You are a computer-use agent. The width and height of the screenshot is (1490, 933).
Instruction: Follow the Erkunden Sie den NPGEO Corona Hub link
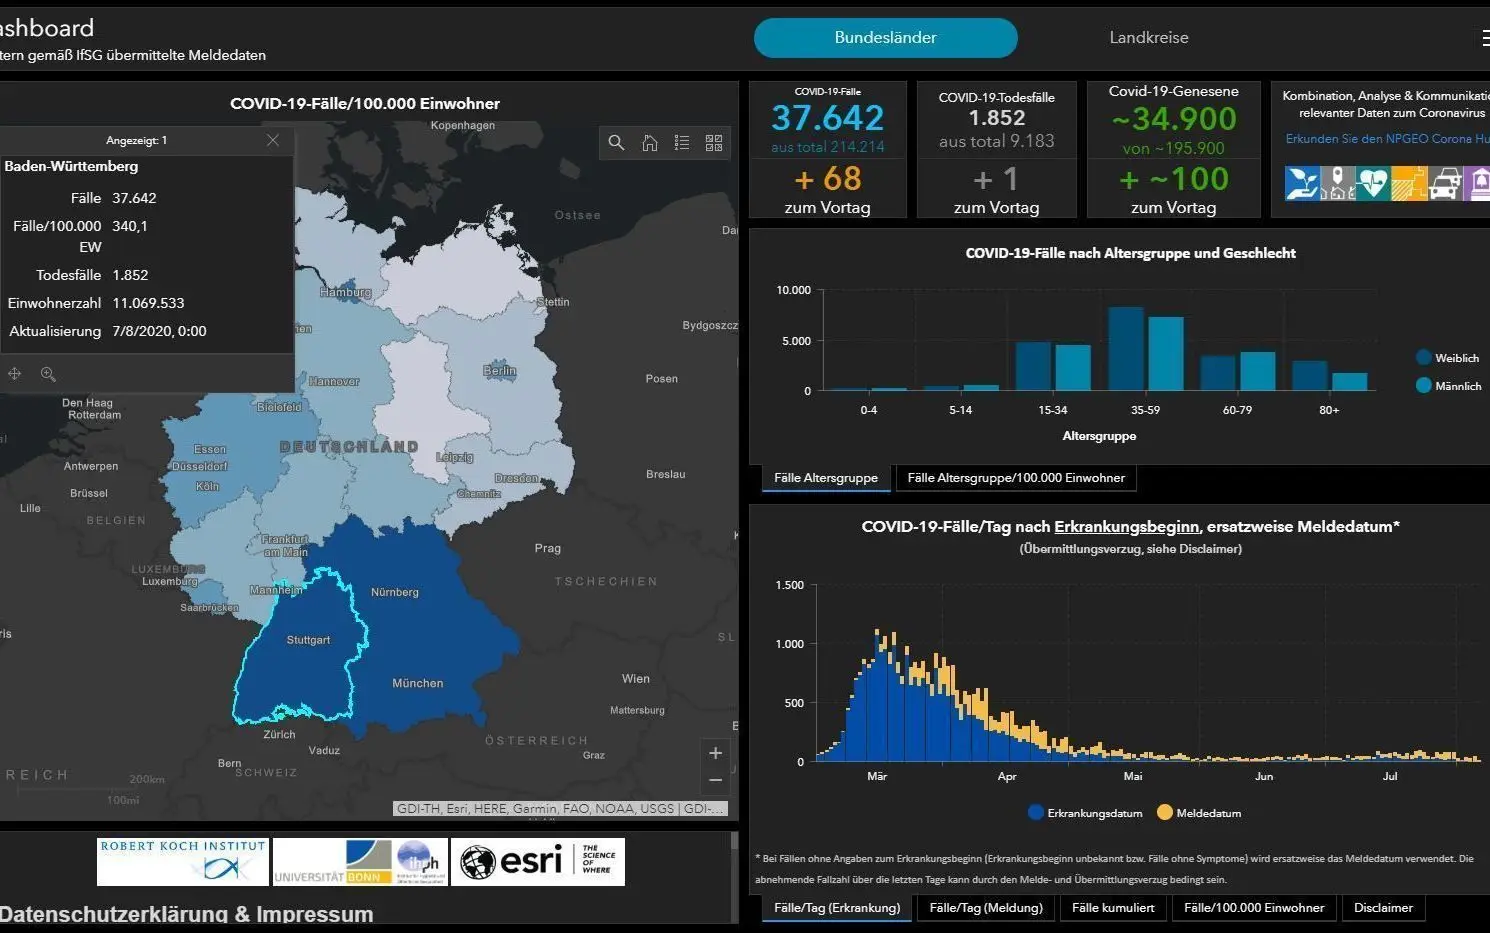pos(1387,139)
